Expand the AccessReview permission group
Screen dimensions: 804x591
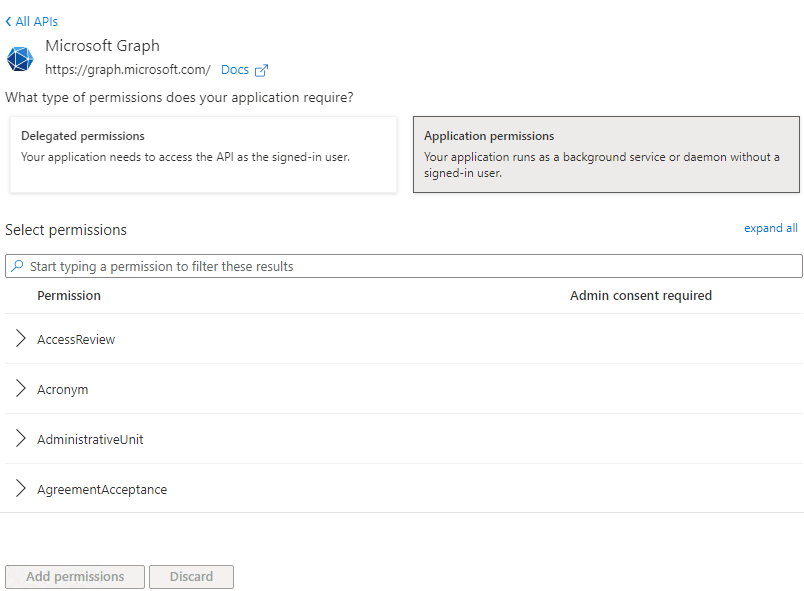20,338
